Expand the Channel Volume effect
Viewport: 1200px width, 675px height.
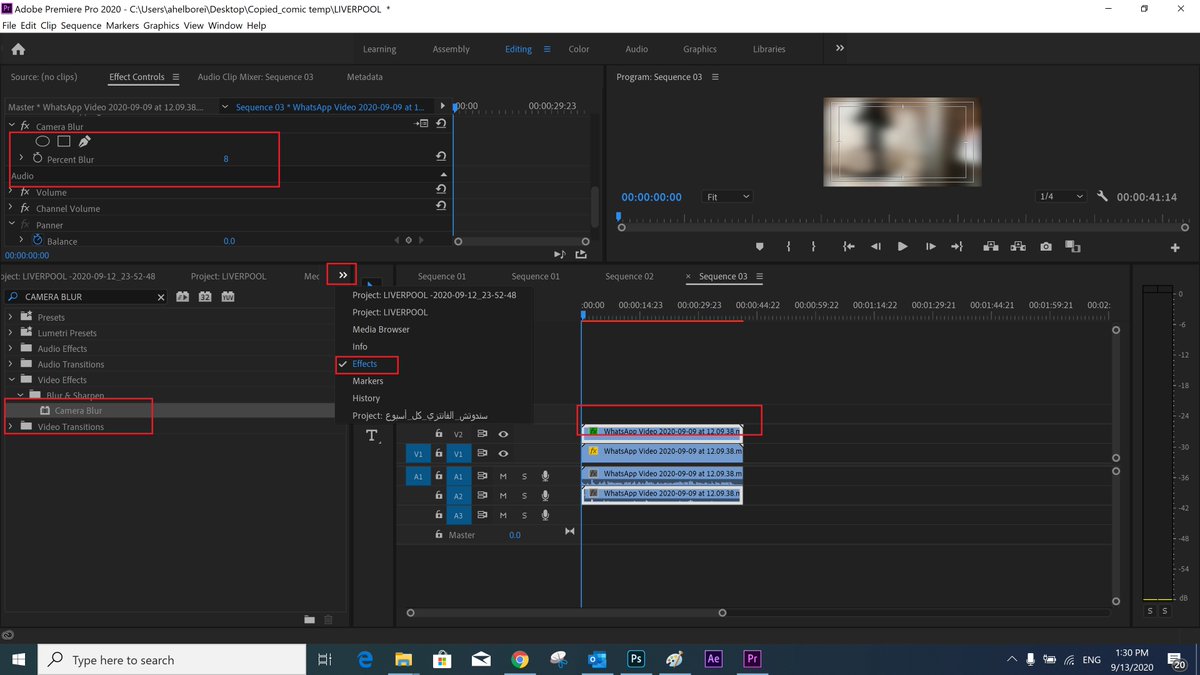(12, 208)
